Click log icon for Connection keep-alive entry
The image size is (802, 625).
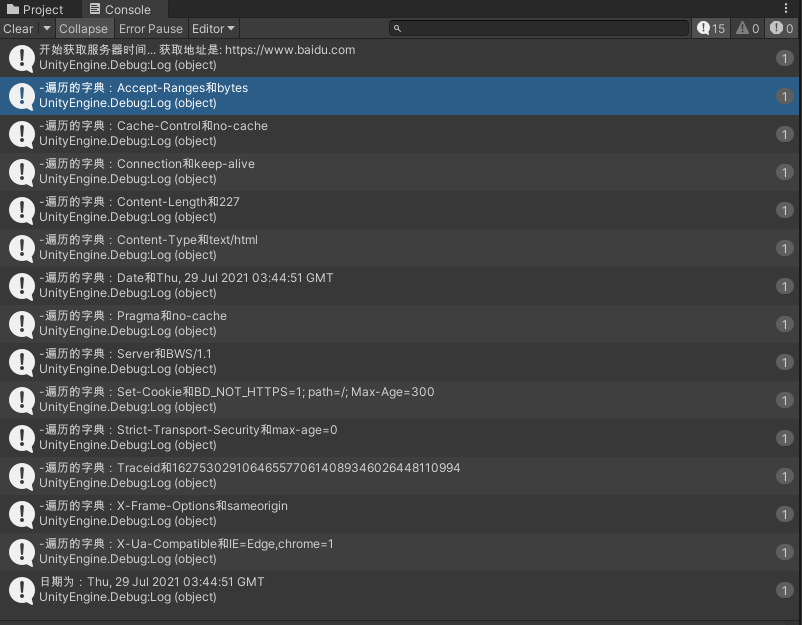coord(21,172)
